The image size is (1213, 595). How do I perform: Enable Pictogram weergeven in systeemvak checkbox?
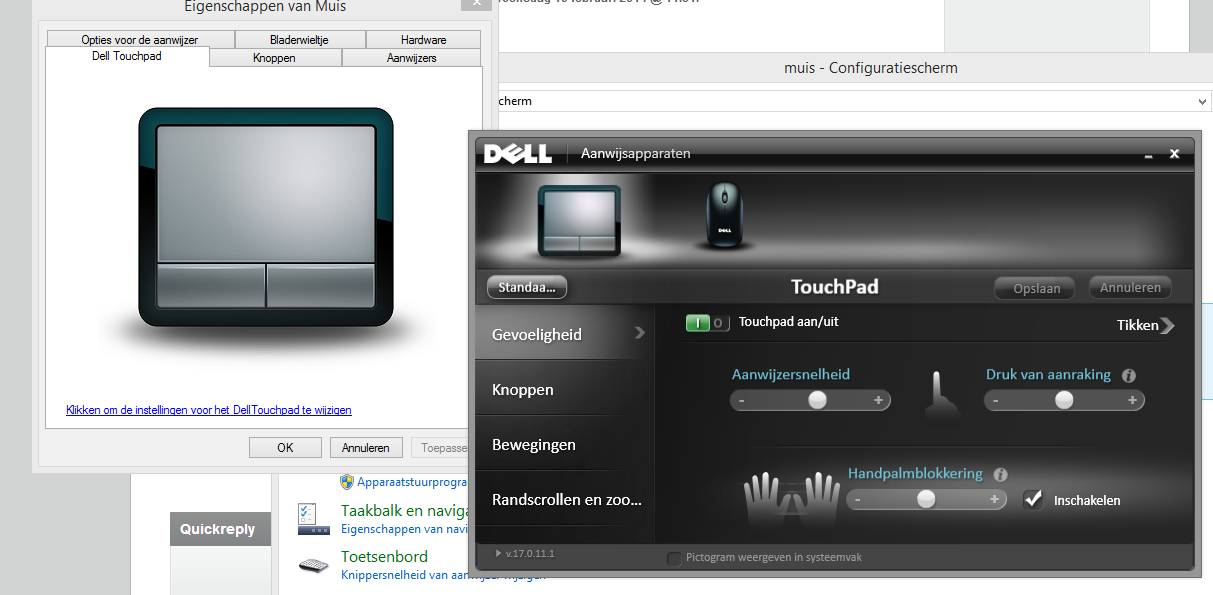click(675, 558)
